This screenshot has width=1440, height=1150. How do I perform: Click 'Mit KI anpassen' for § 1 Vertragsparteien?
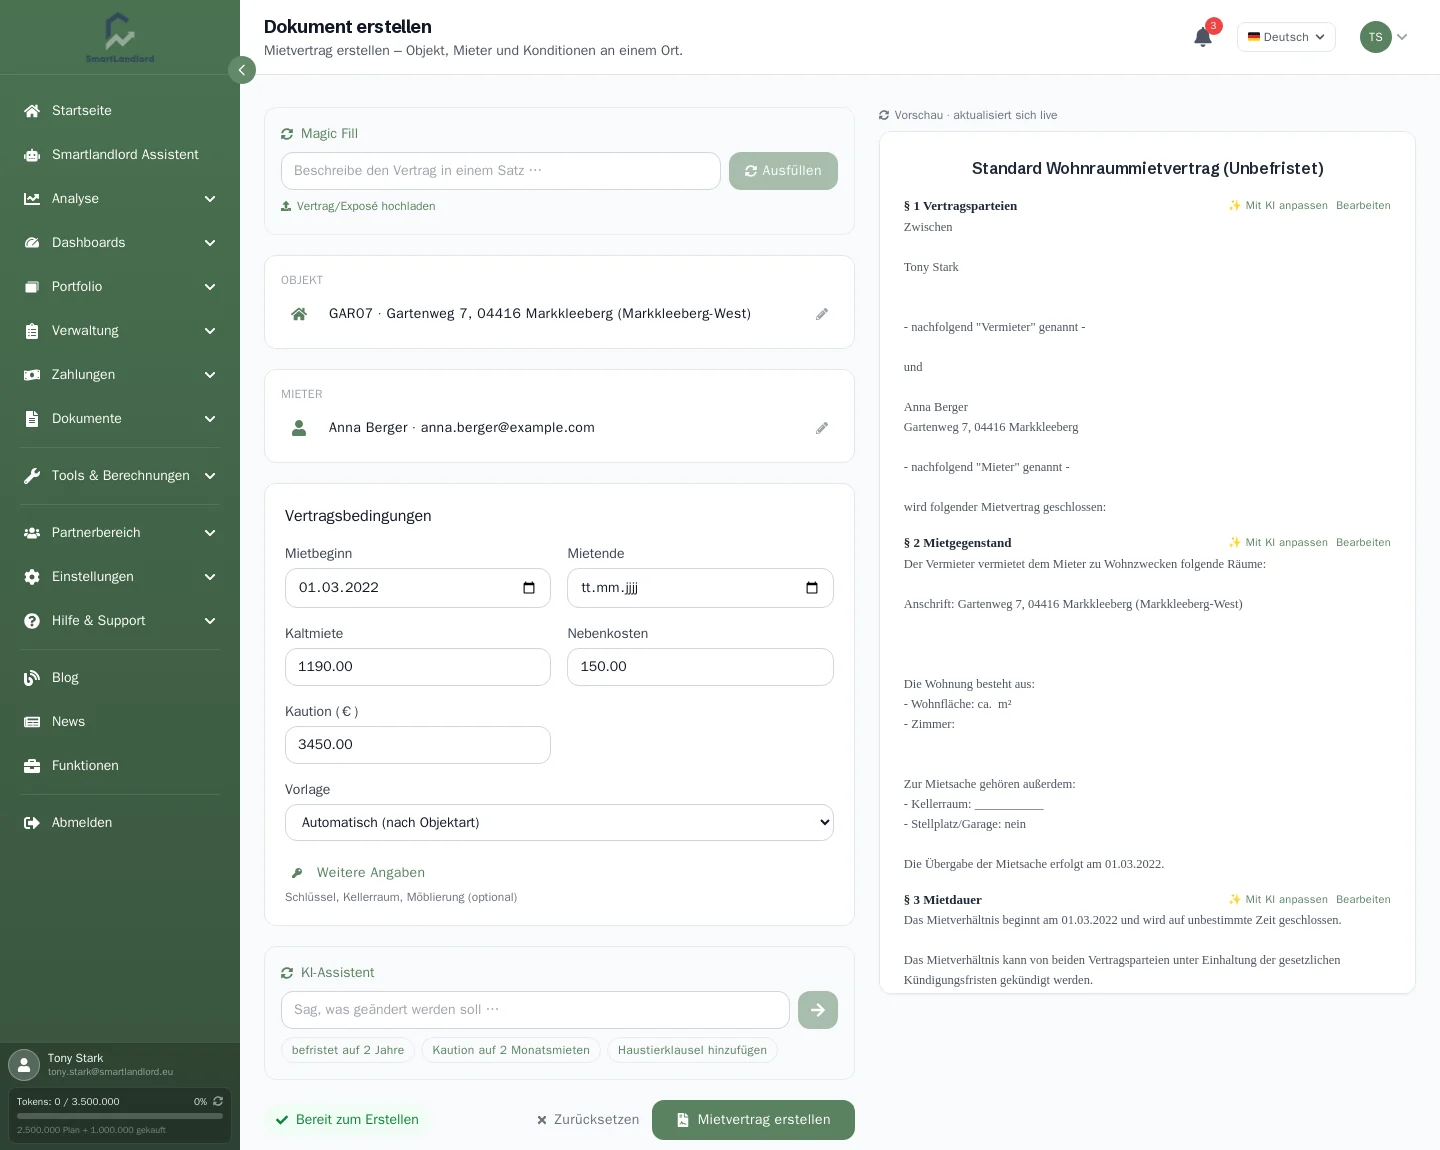click(x=1278, y=206)
